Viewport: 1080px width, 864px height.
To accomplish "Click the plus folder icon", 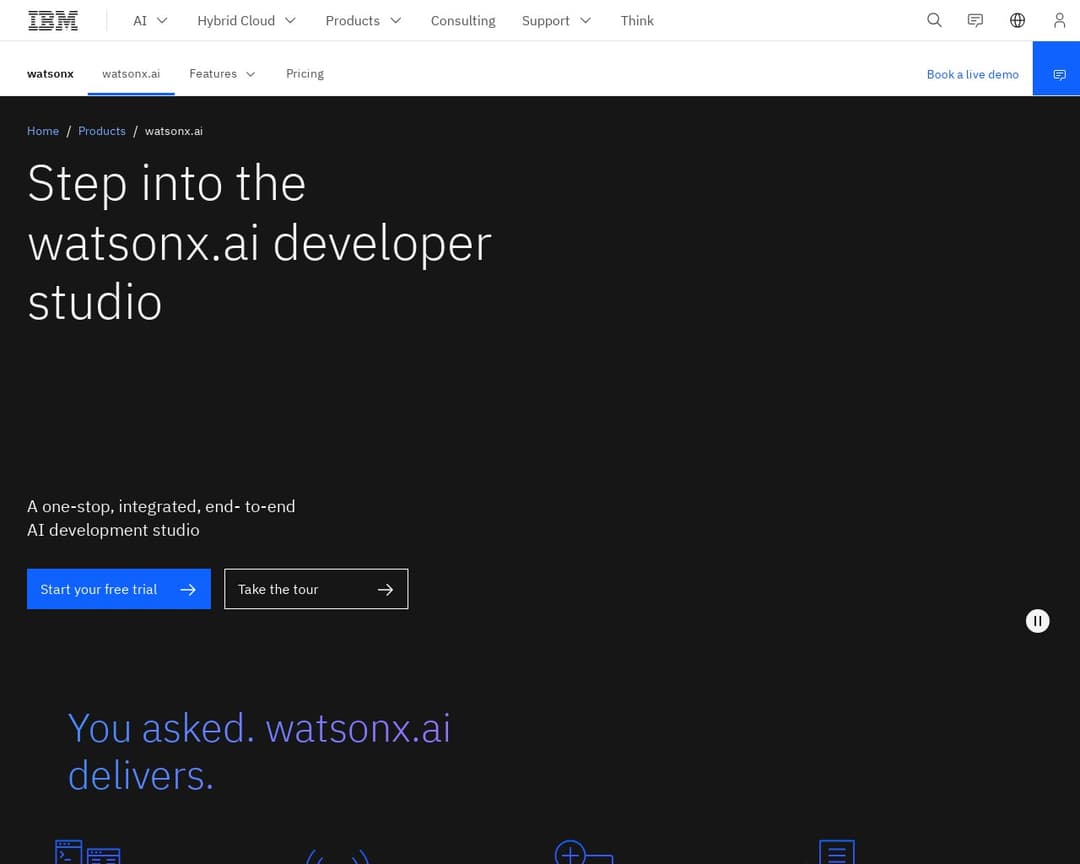I will click(584, 852).
